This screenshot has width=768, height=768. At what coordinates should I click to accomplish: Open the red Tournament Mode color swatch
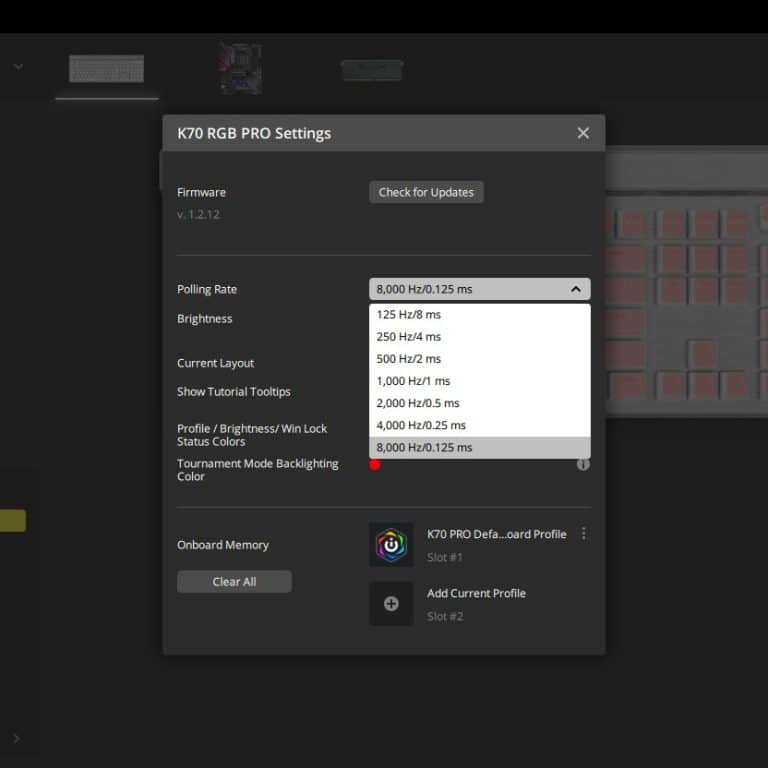click(375, 464)
